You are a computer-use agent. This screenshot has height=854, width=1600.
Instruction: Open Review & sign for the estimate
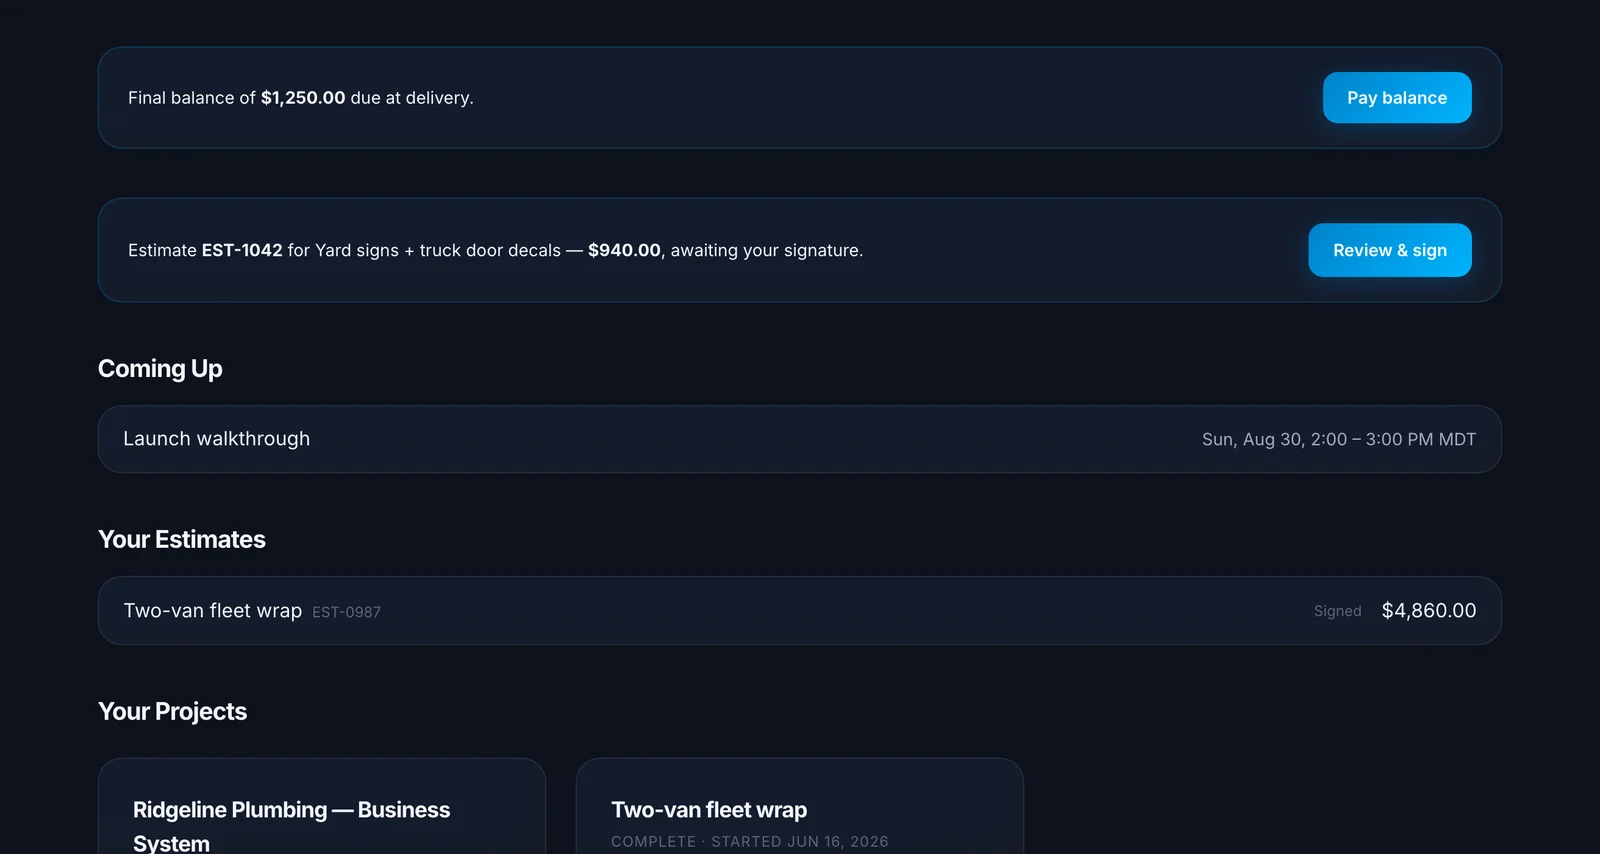[x=1390, y=250]
